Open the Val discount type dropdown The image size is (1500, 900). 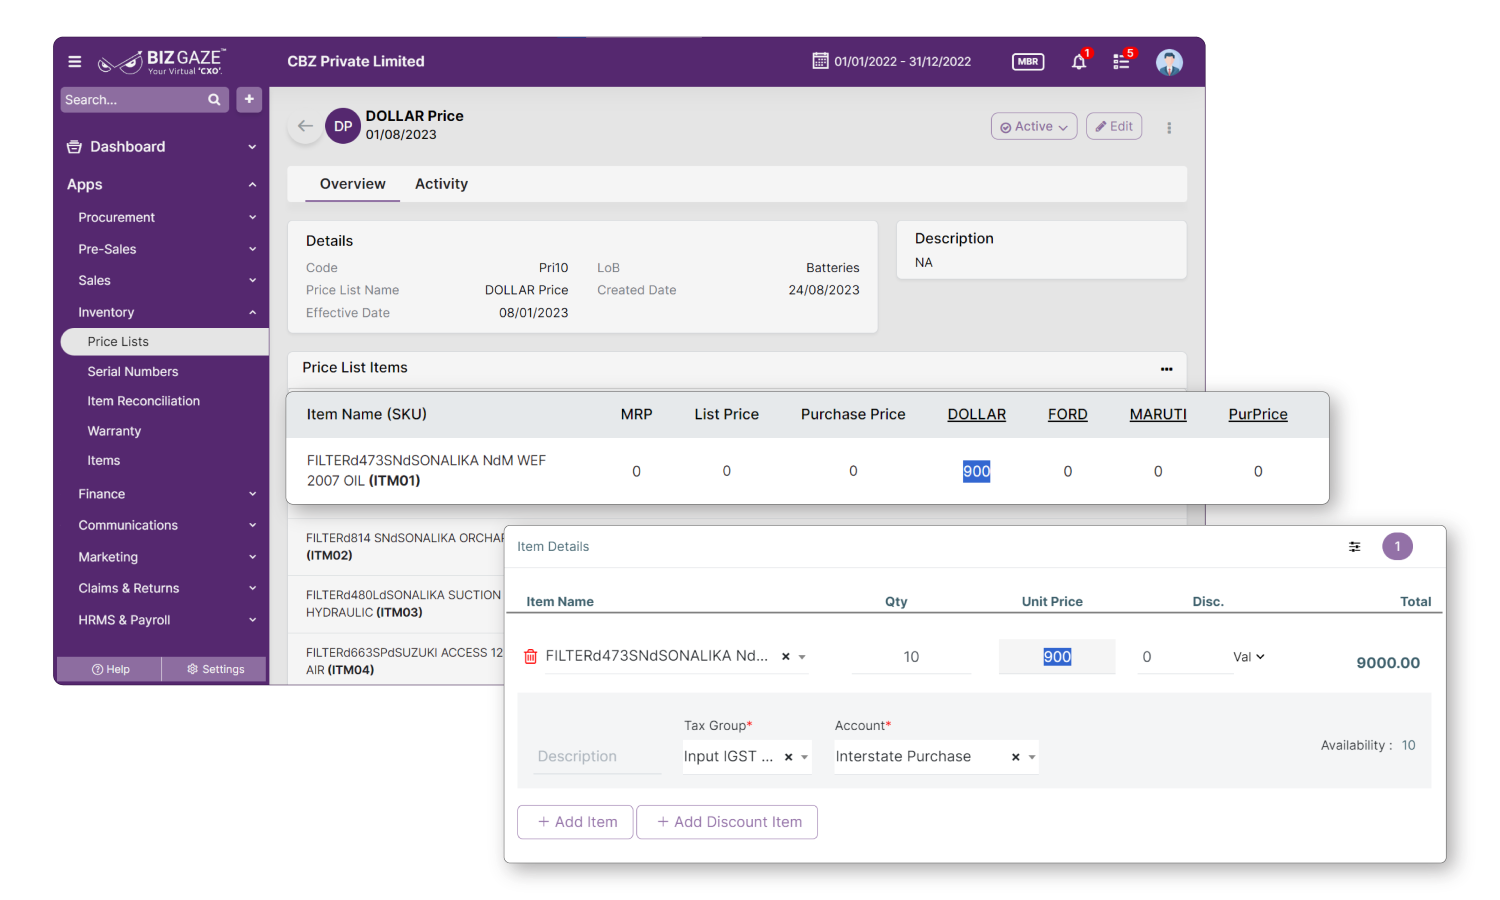[x=1249, y=657]
